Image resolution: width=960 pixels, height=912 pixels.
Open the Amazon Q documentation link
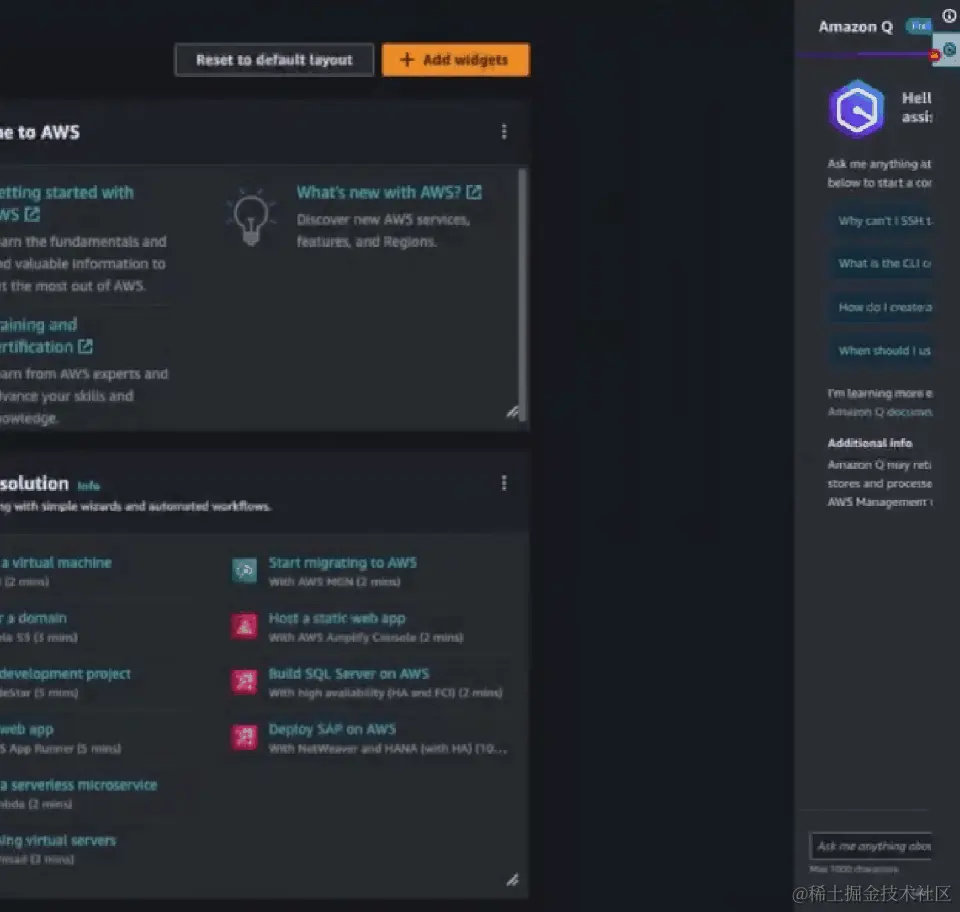pos(880,412)
